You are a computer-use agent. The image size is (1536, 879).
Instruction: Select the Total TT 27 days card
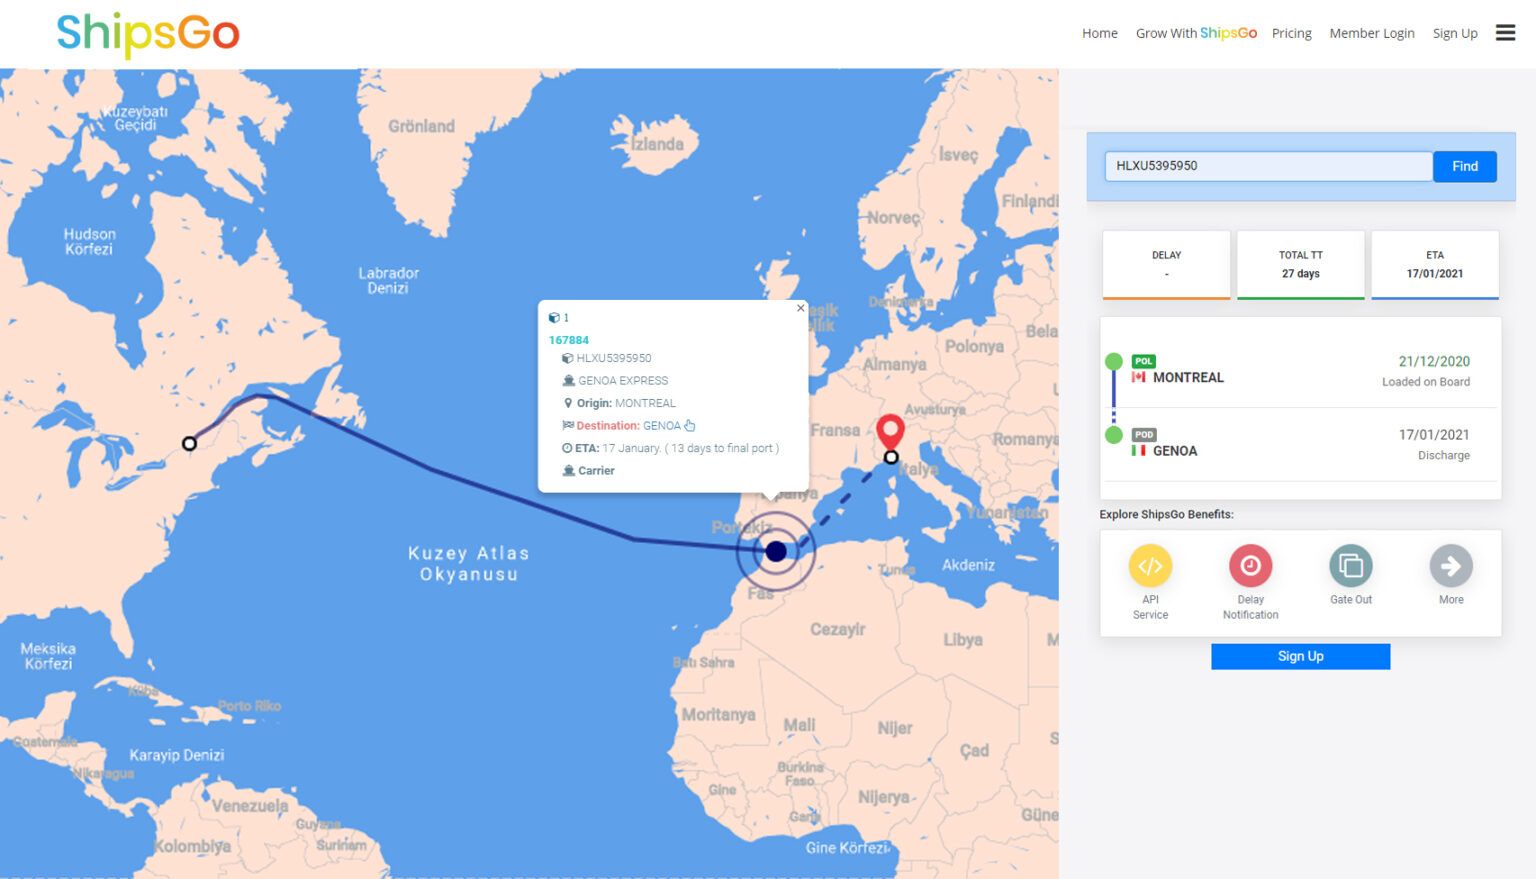click(1300, 264)
